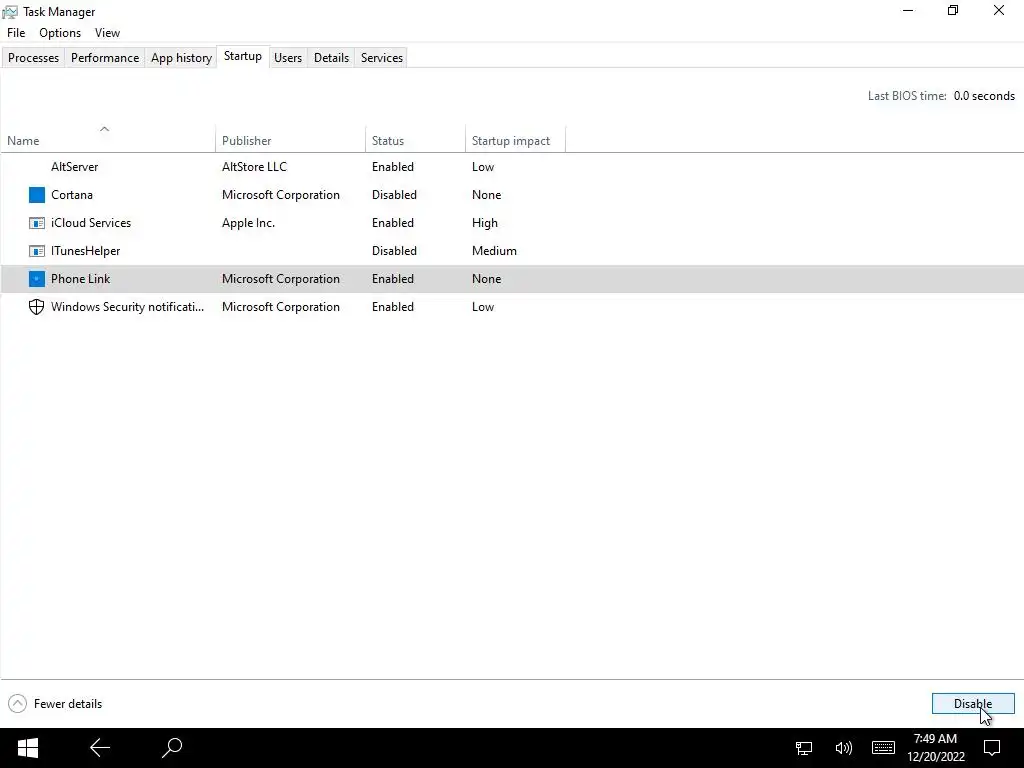Collapse view with Fewer details arrow
Viewport: 1024px width, 768px height.
click(x=18, y=703)
